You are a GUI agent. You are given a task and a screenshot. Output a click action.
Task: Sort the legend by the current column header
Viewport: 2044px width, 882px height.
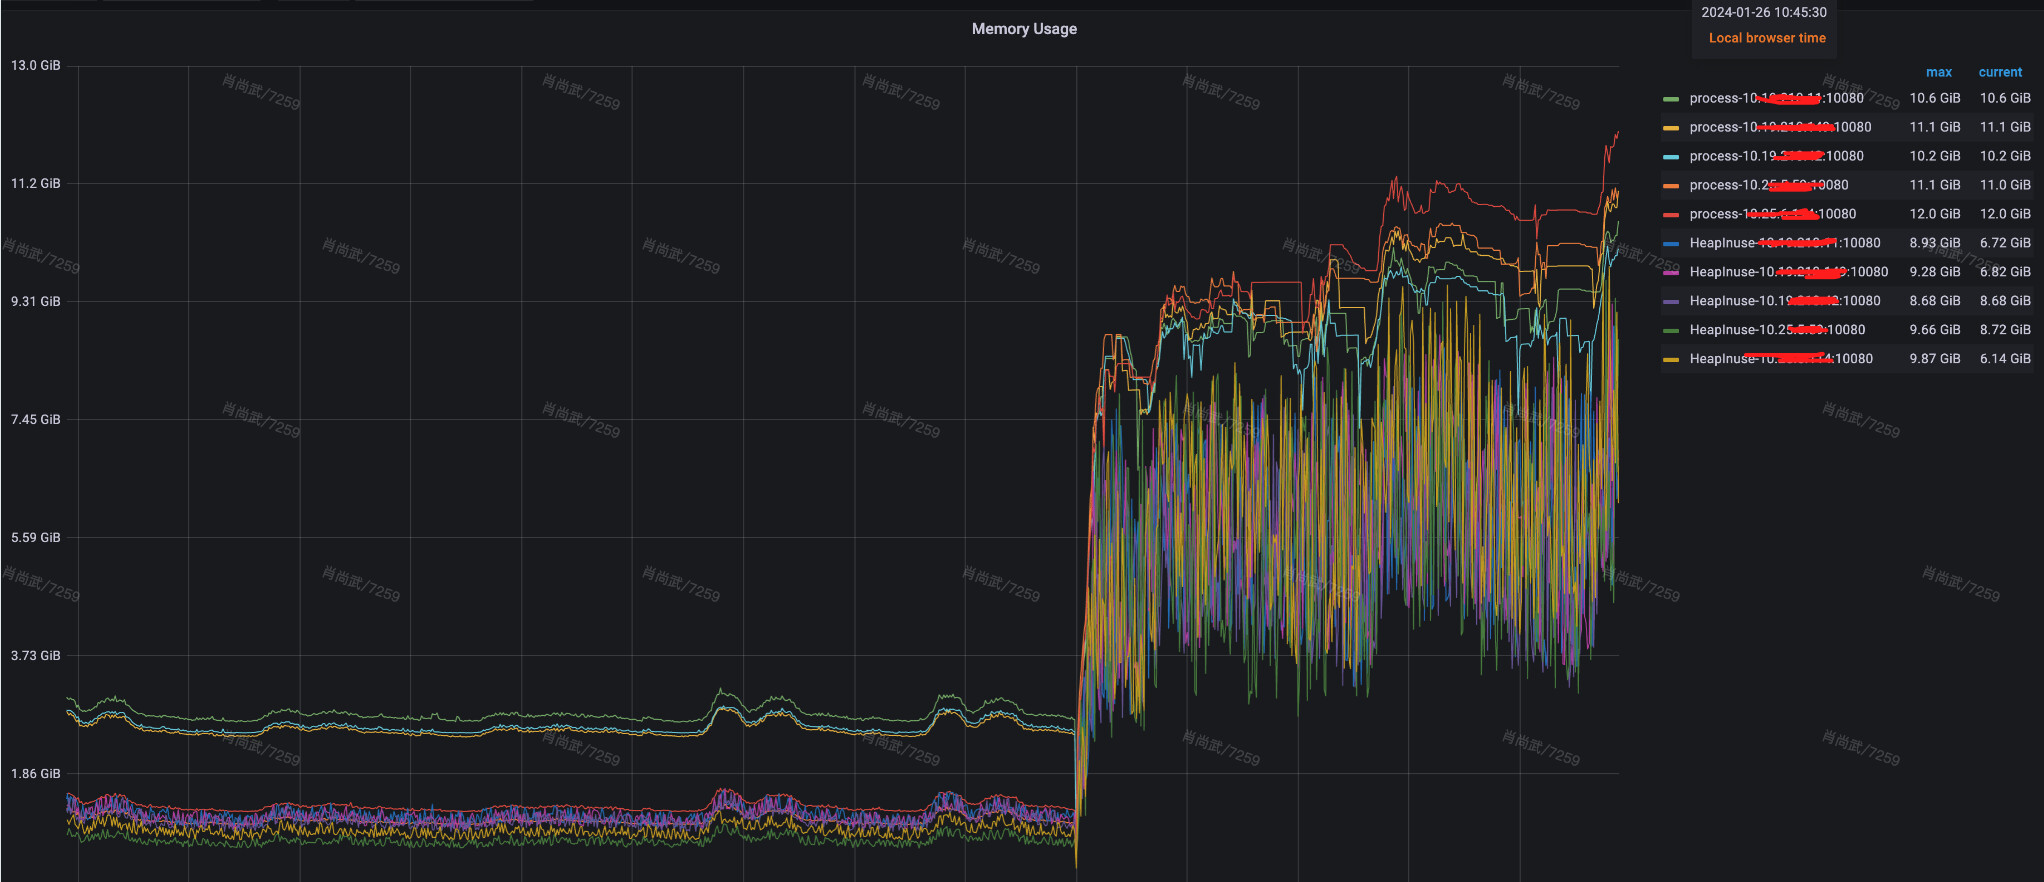point(2000,72)
